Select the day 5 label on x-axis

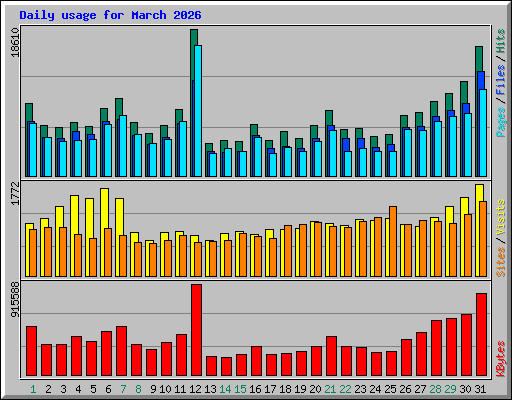(x=93, y=389)
